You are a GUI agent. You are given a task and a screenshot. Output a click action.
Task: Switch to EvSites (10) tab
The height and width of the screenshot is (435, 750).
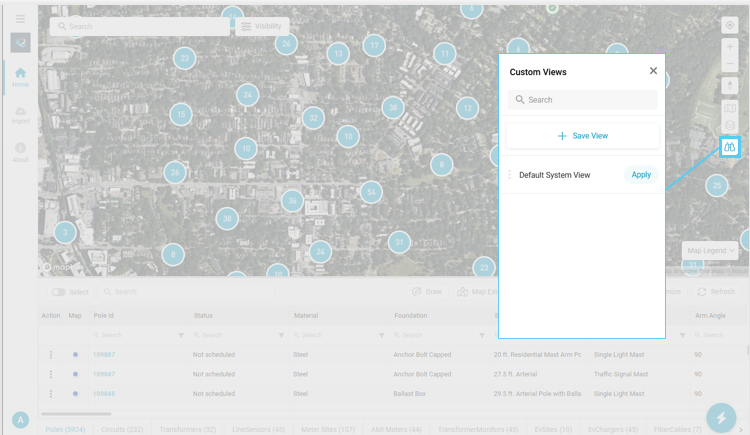point(553,429)
